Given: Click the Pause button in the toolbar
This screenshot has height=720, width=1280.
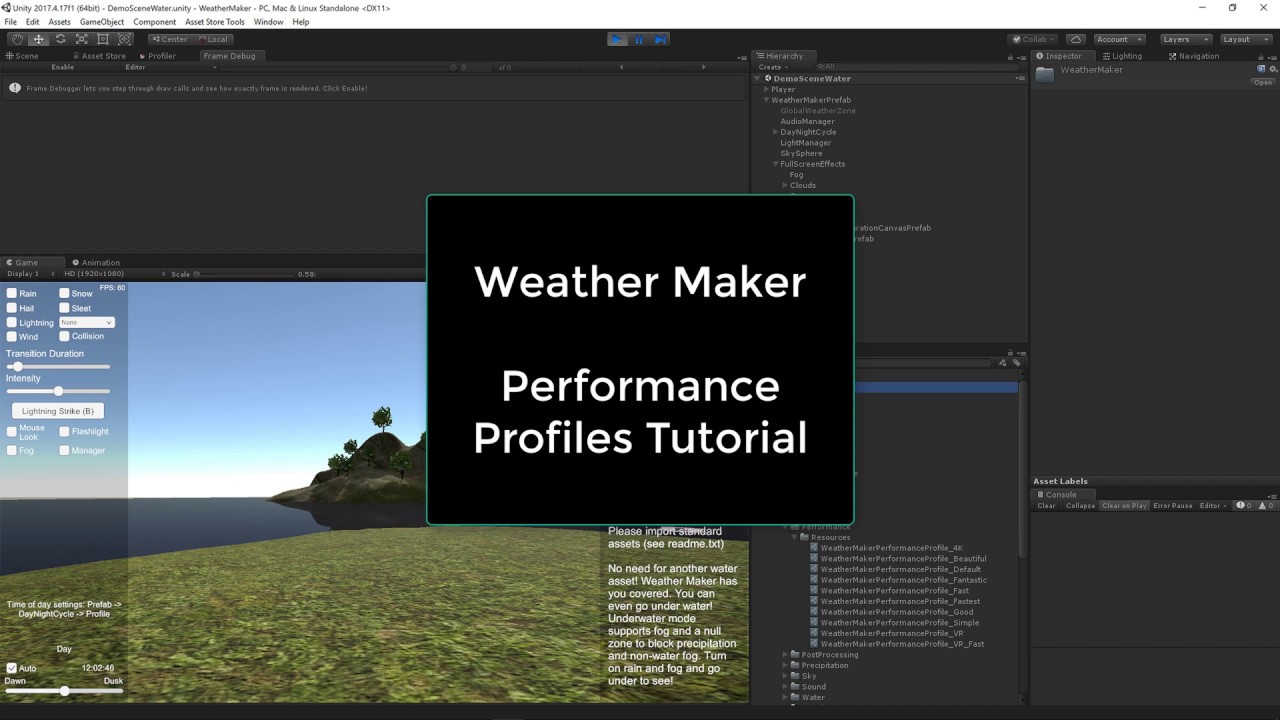Looking at the screenshot, I should point(639,39).
